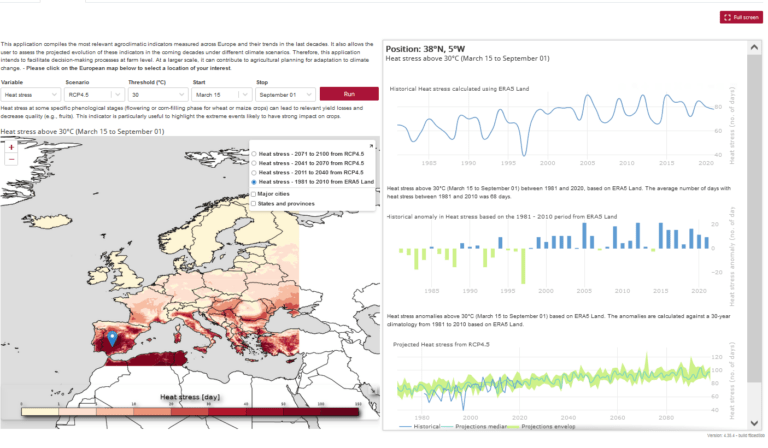Click the red Run button
Image resolution: width=768 pixels, height=448 pixels.
tap(349, 94)
